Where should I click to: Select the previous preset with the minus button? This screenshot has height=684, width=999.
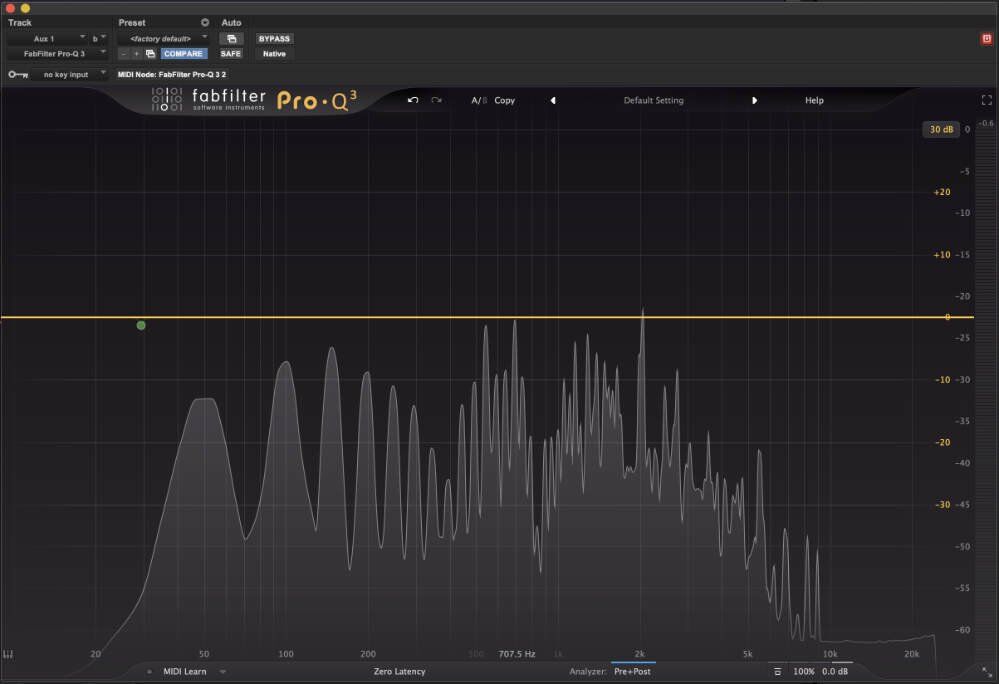coord(124,53)
